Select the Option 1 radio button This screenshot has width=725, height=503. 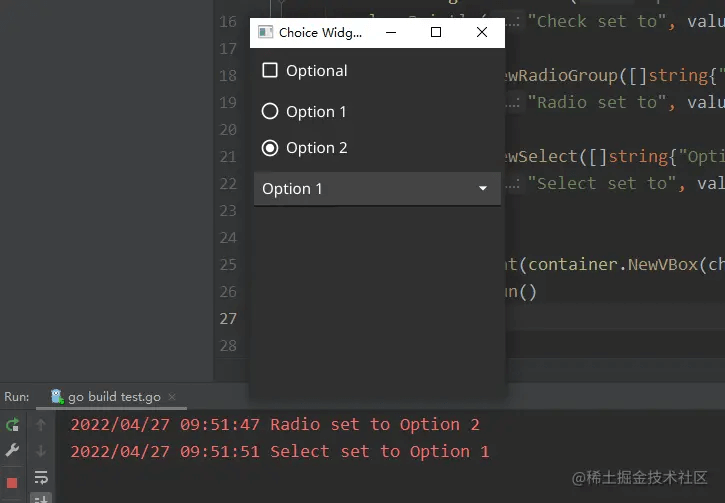tap(270, 112)
